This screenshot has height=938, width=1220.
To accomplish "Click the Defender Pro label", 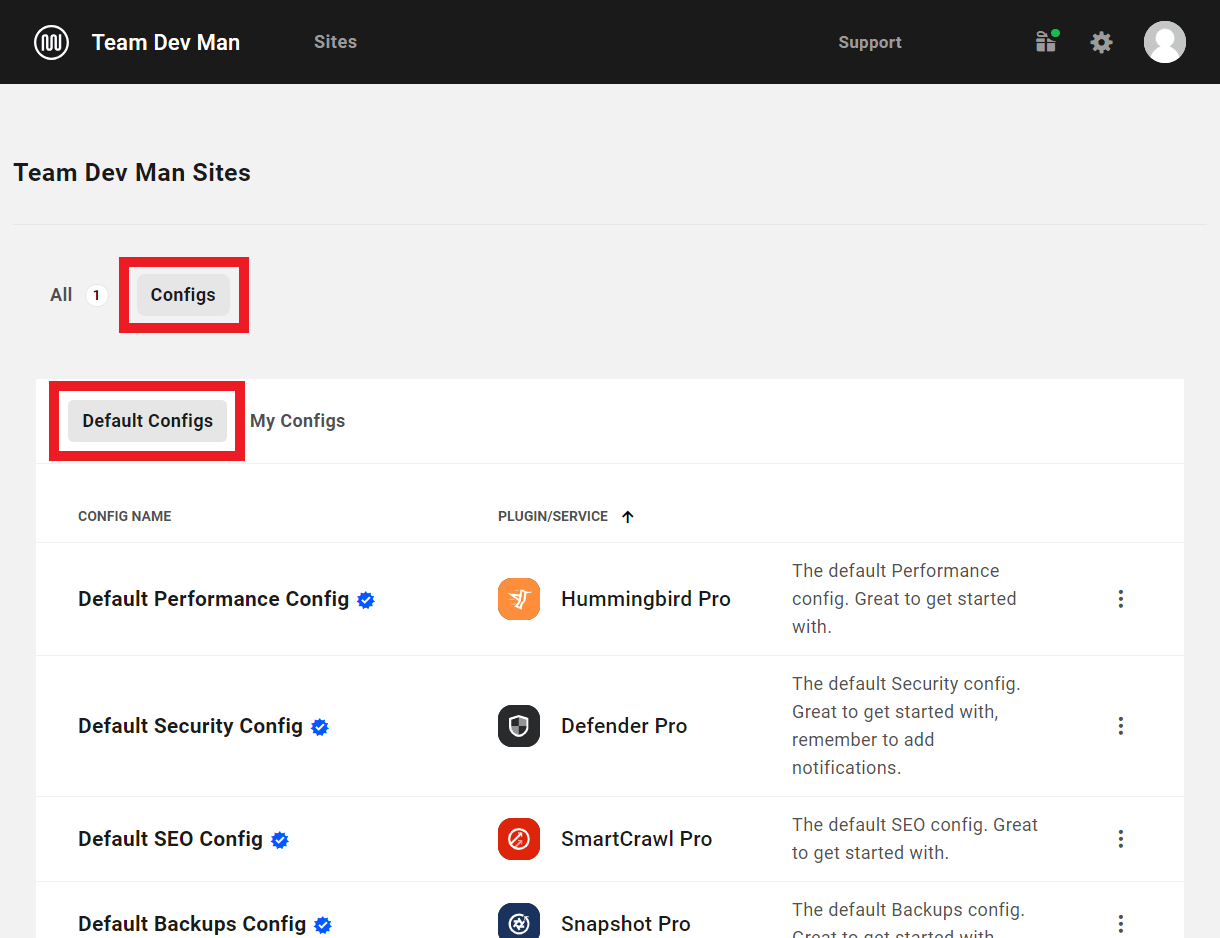I will (624, 726).
